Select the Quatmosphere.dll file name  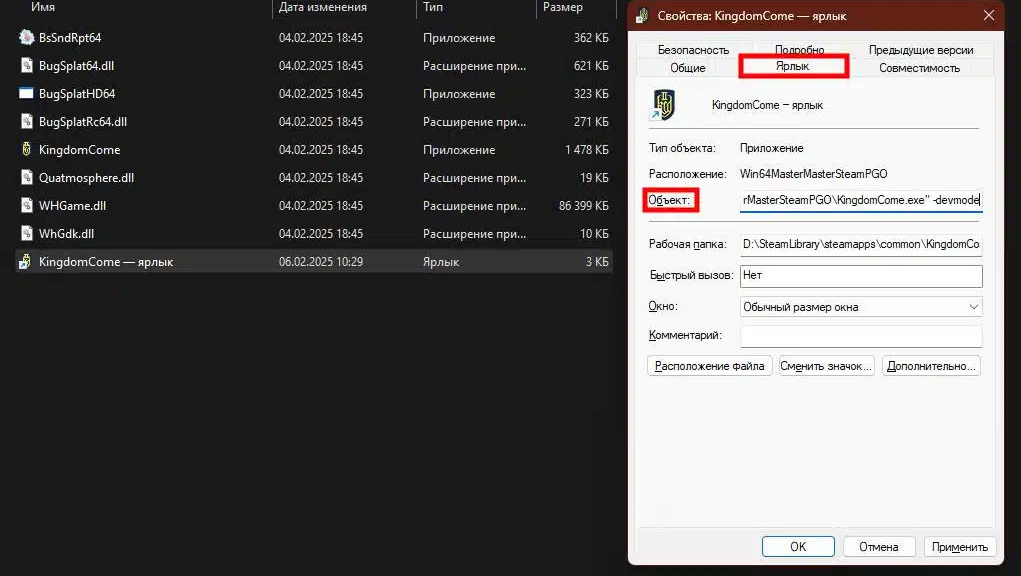point(87,178)
